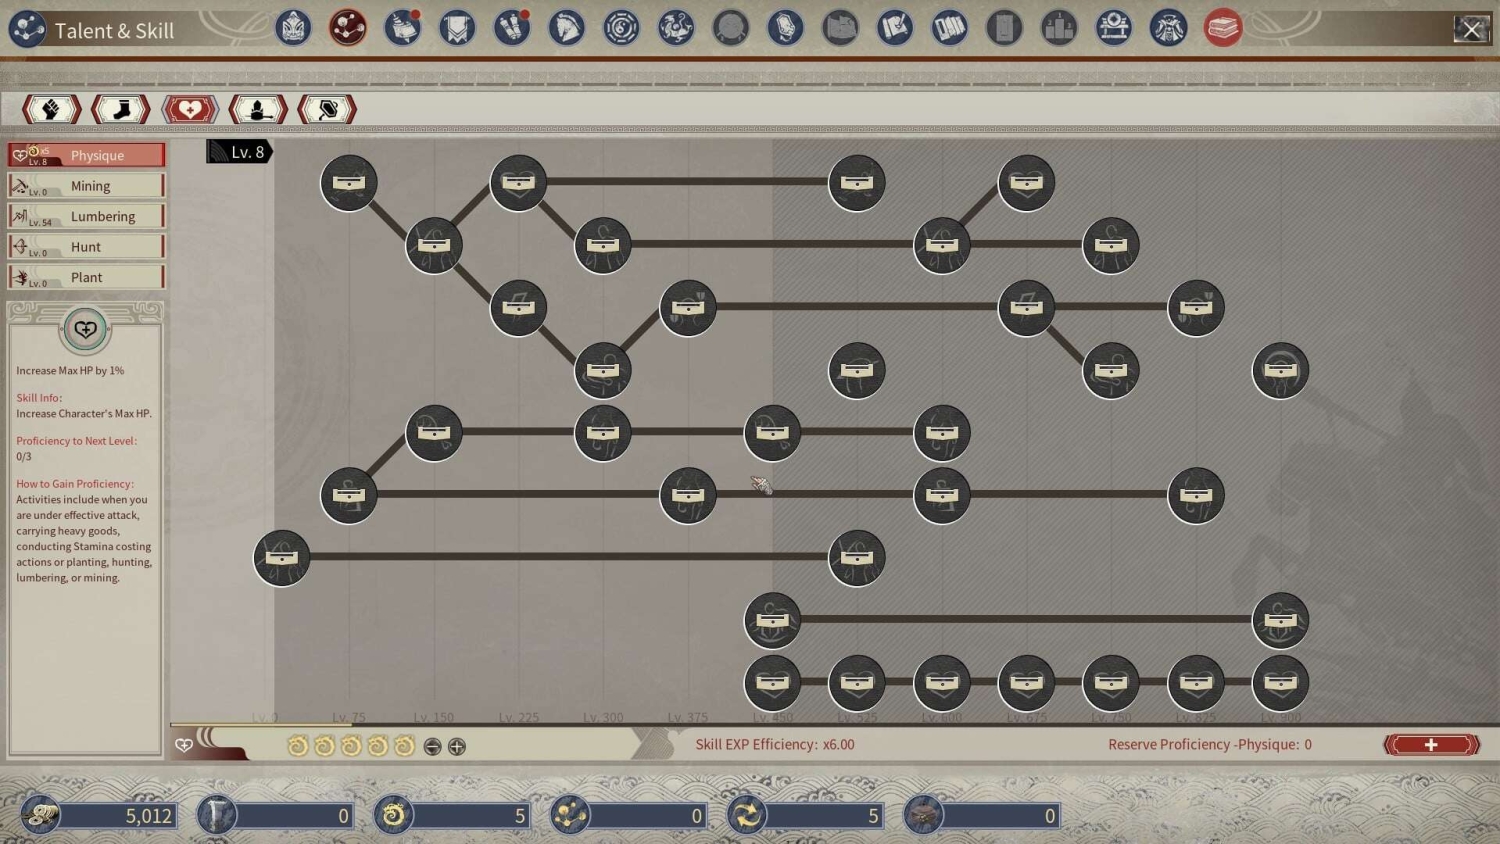This screenshot has width=1500, height=844.
Task: Increase coin amount with the plus button
Action: 457,747
